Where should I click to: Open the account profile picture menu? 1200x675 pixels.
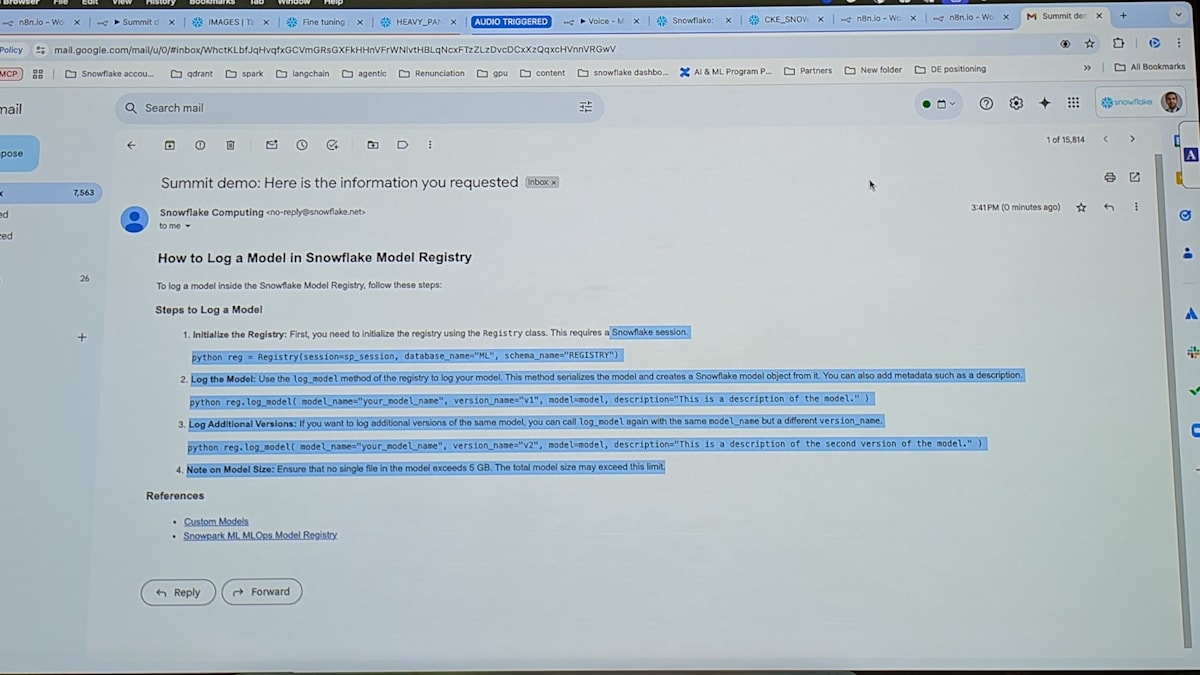pos(1171,102)
